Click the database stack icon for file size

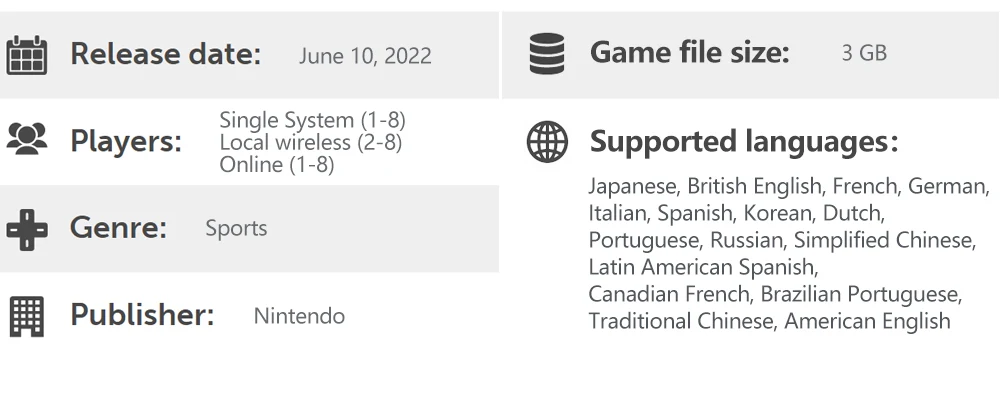coord(547,54)
